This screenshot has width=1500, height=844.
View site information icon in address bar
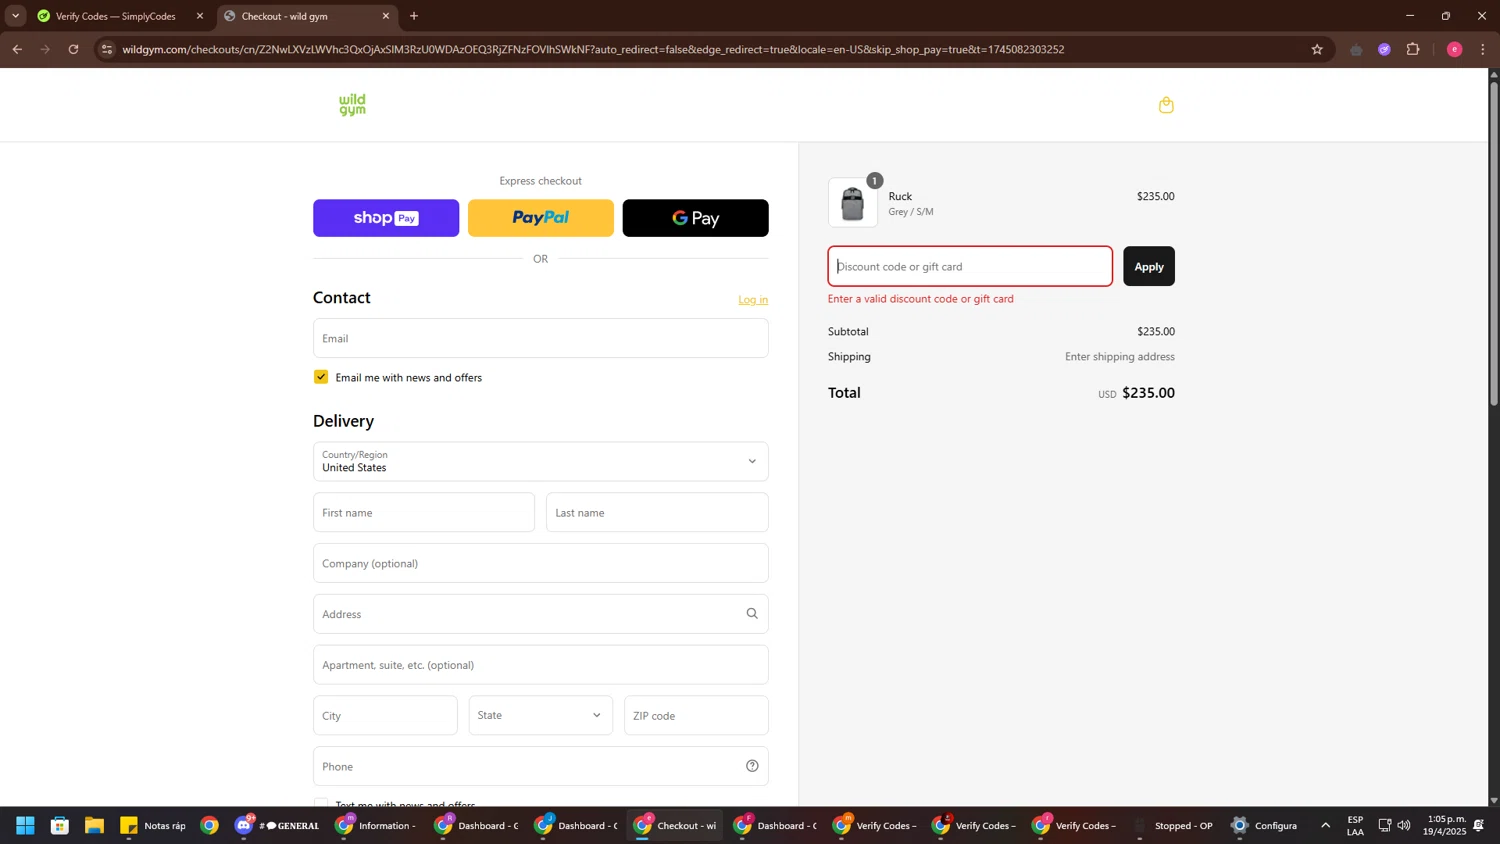(107, 49)
